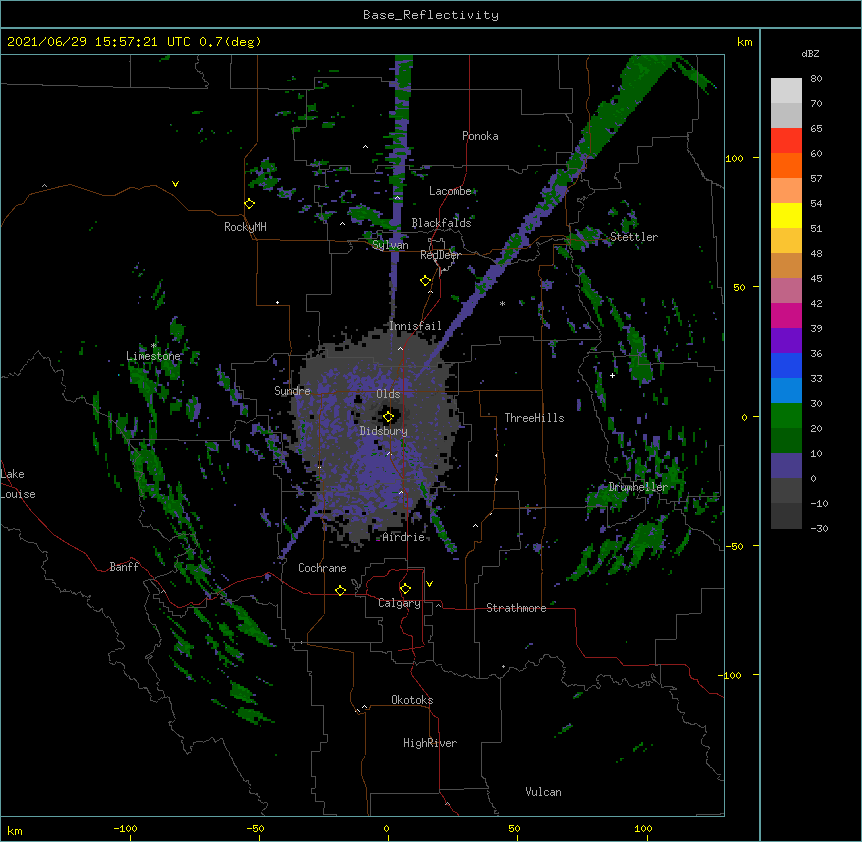Click the yellow marker under Cochrane
This screenshot has height=842, width=862.
[340, 590]
